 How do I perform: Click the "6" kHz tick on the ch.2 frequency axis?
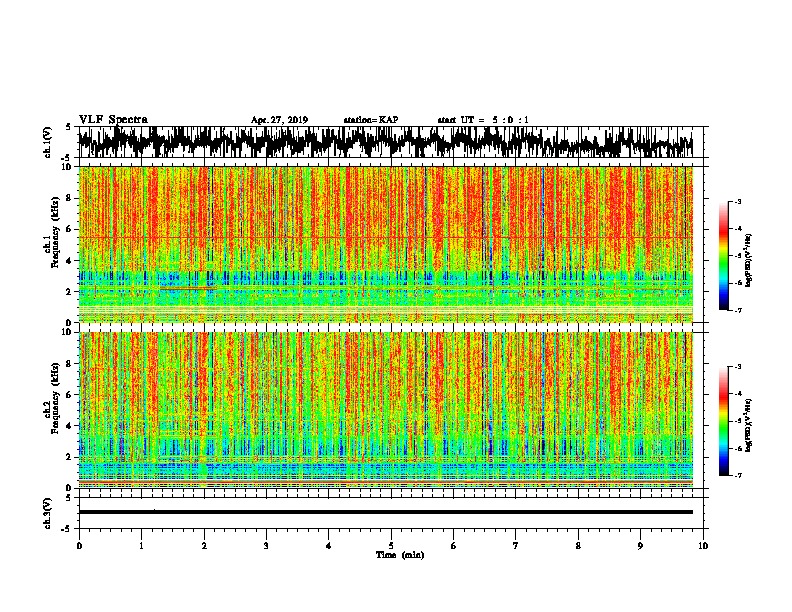[x=70, y=395]
